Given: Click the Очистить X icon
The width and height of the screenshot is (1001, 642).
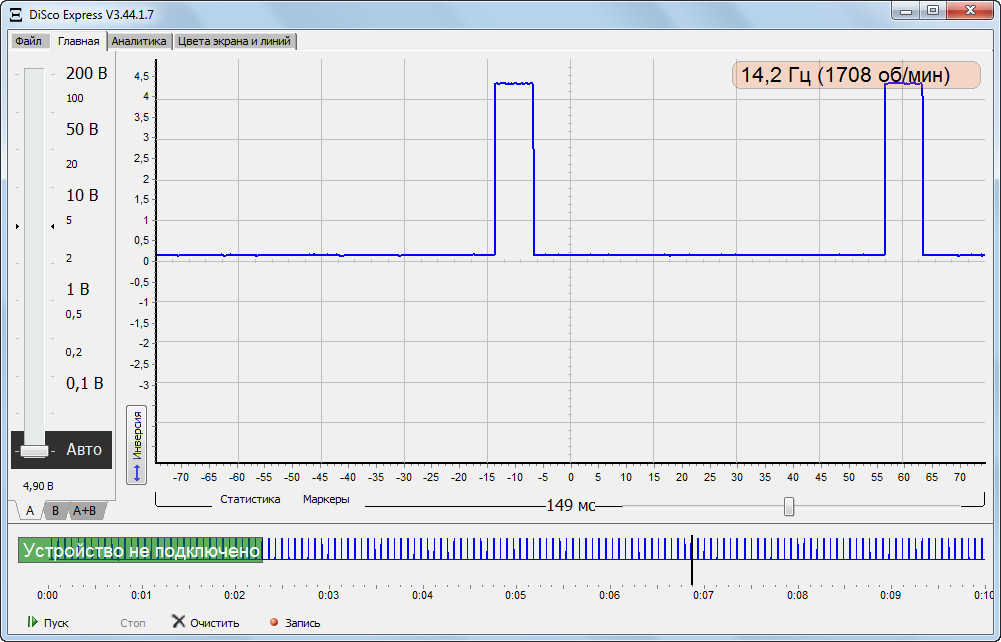Looking at the screenshot, I should (x=179, y=622).
